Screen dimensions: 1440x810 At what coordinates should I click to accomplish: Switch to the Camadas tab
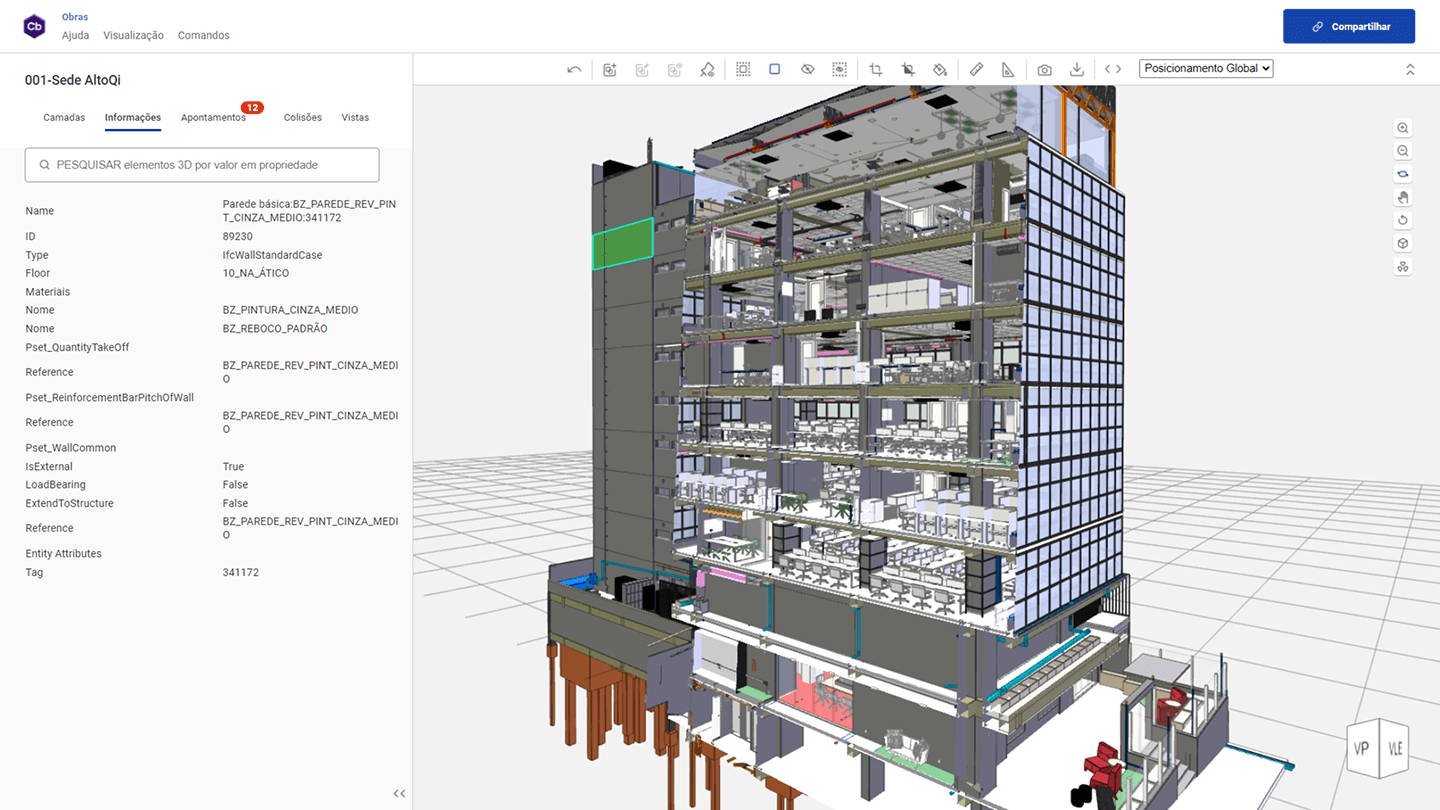click(x=64, y=117)
